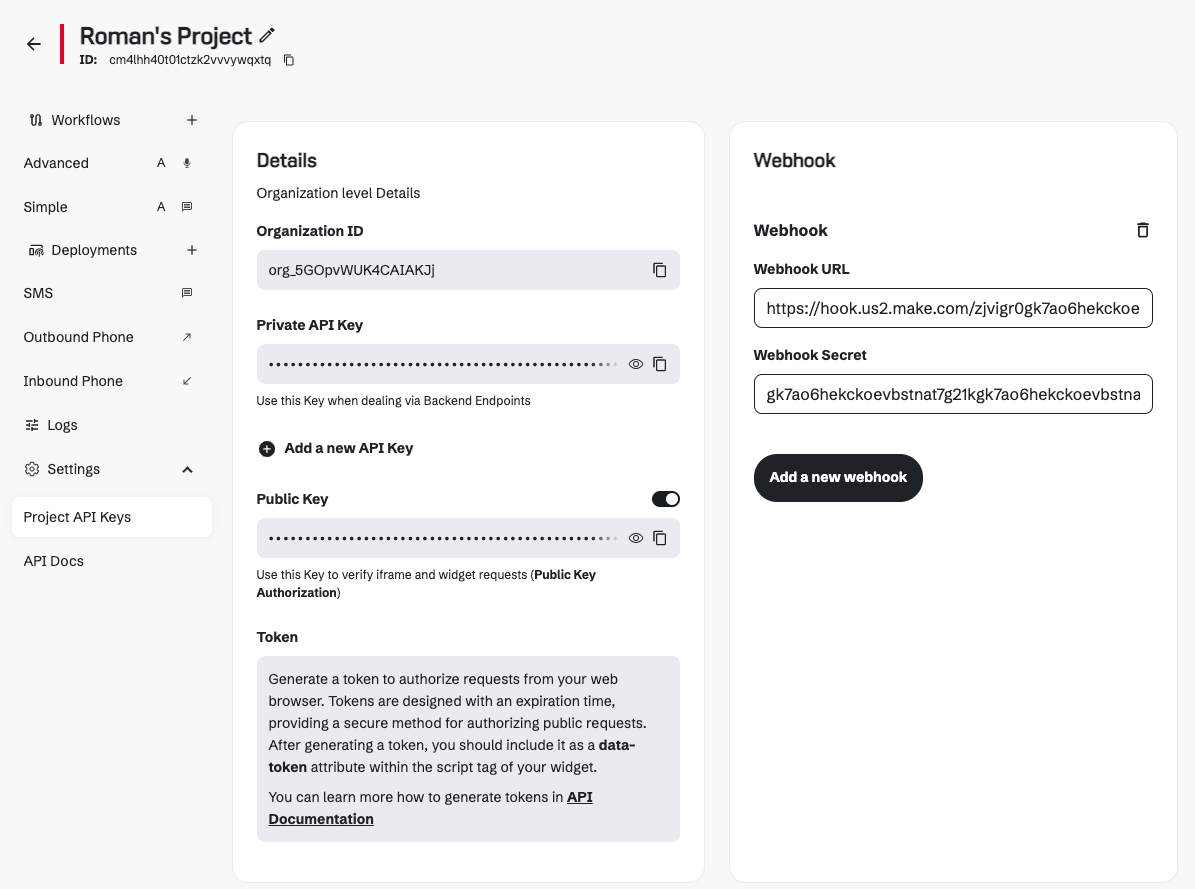
Task: Rename the project with the pencil icon
Action: (x=267, y=35)
